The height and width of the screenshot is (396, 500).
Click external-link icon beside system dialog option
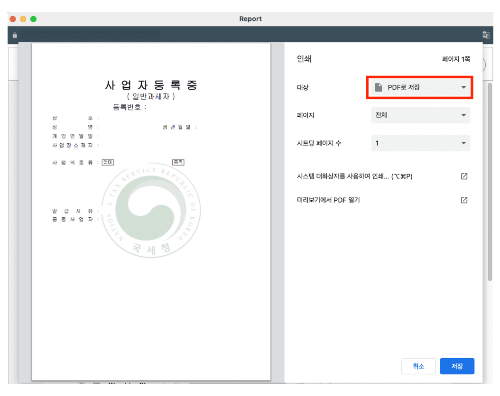pyautogui.click(x=464, y=176)
